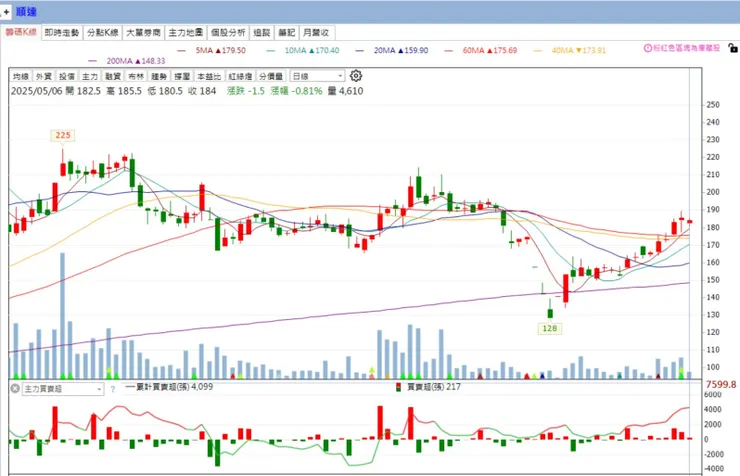Click the 20MA legend entry

tap(392, 50)
